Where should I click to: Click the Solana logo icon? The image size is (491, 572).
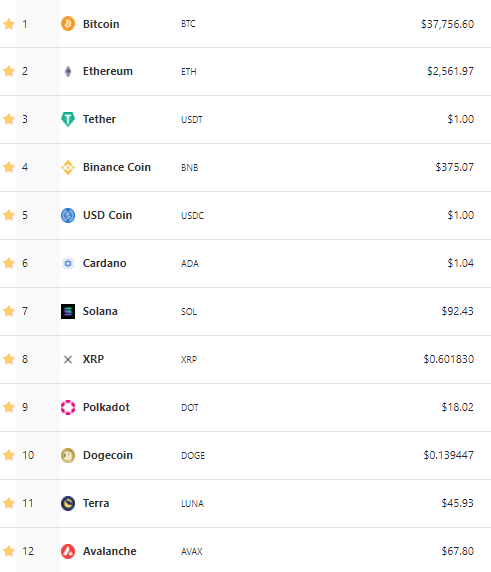(68, 311)
